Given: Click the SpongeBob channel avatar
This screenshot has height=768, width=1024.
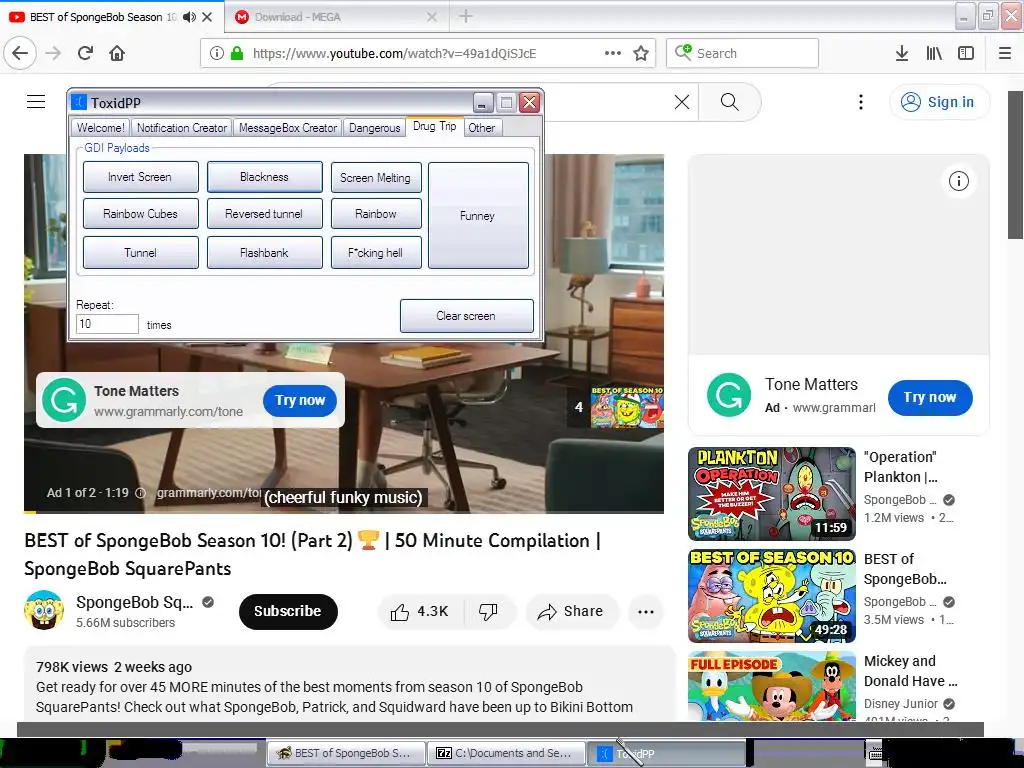Looking at the screenshot, I should click(44, 610).
